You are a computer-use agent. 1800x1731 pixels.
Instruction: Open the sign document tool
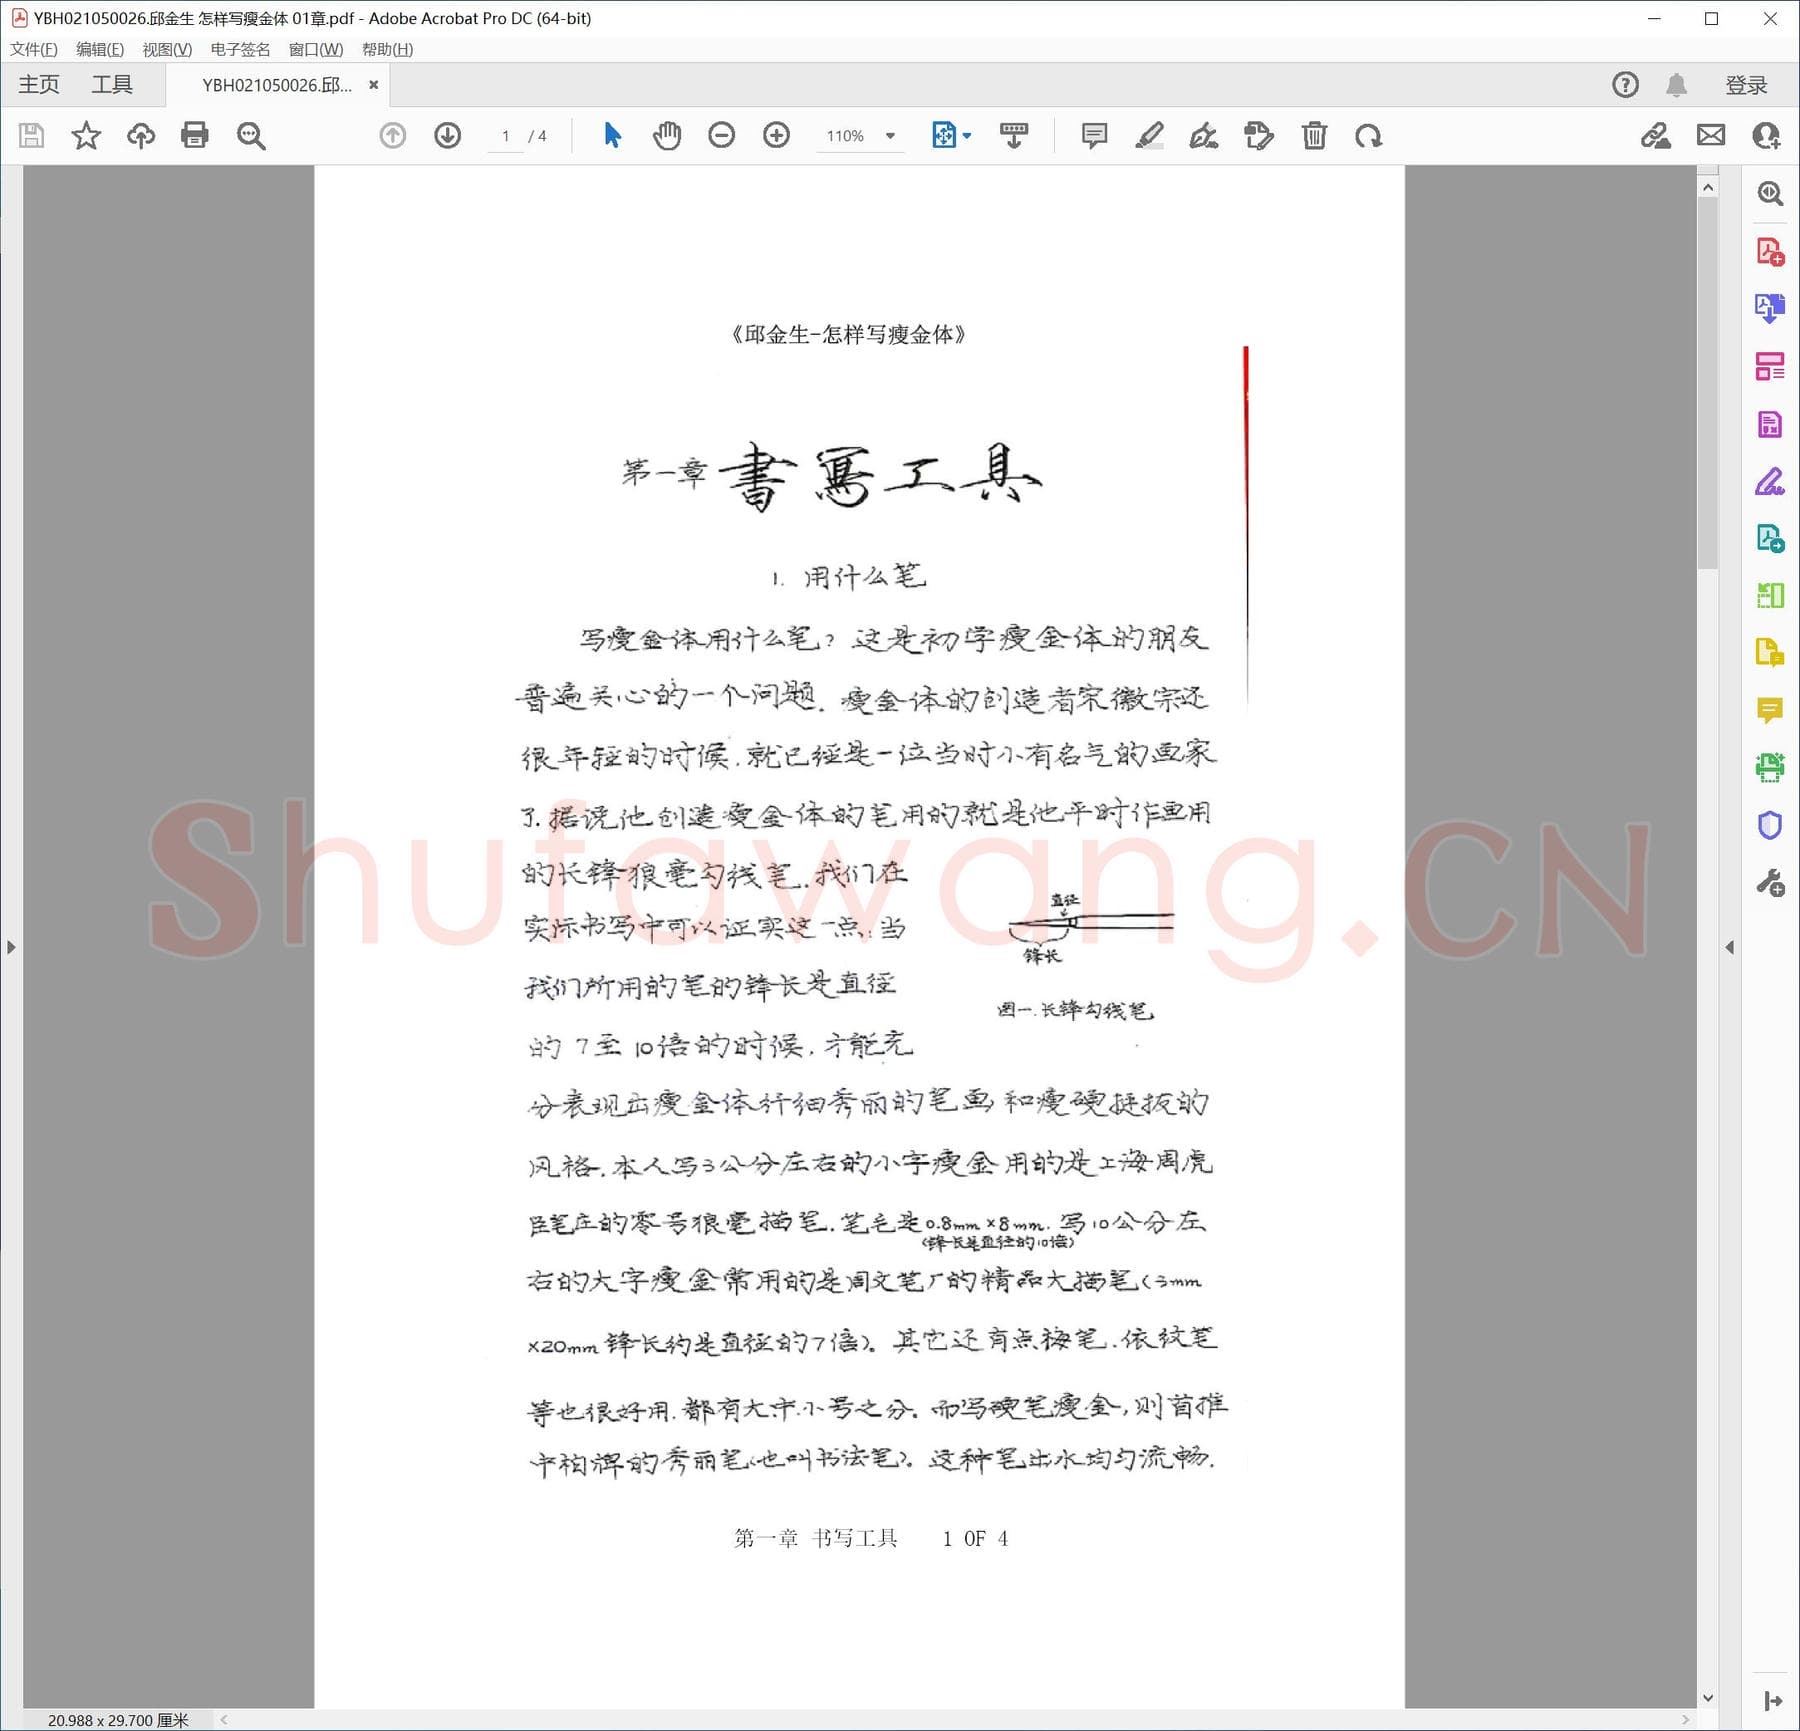(1204, 135)
